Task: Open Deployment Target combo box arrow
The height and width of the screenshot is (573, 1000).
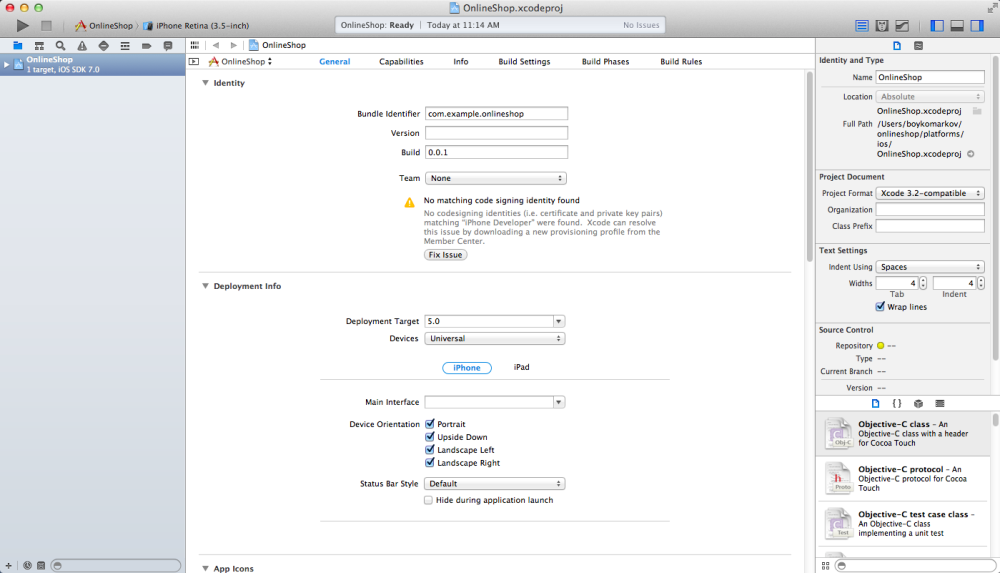Action: [x=559, y=321]
